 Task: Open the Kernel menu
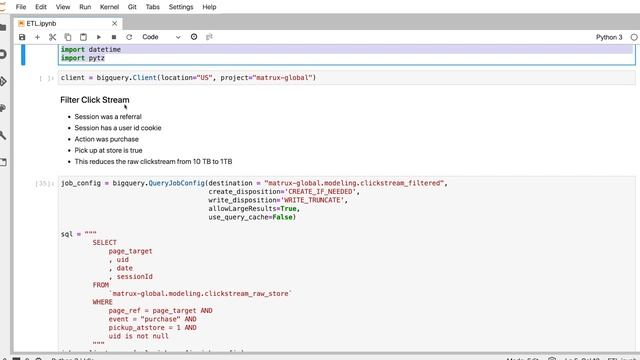coord(109,7)
